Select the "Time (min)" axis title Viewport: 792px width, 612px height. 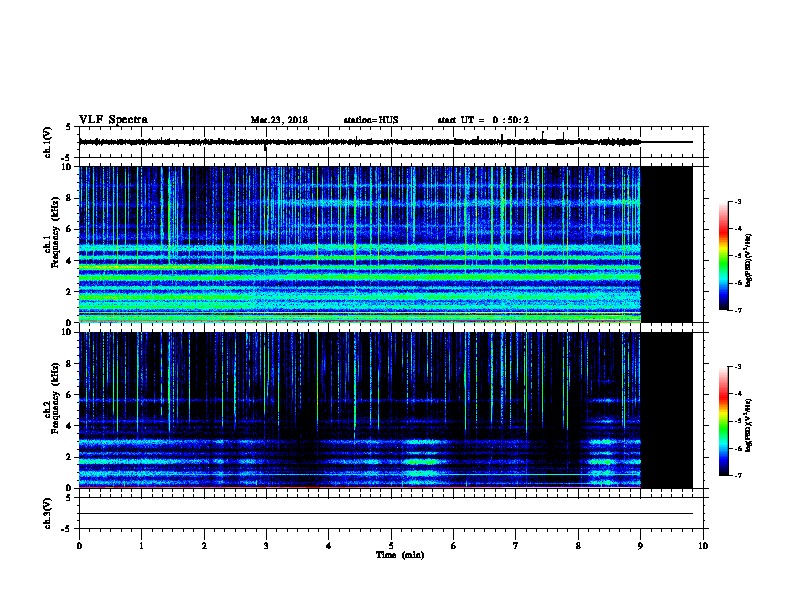400,555
